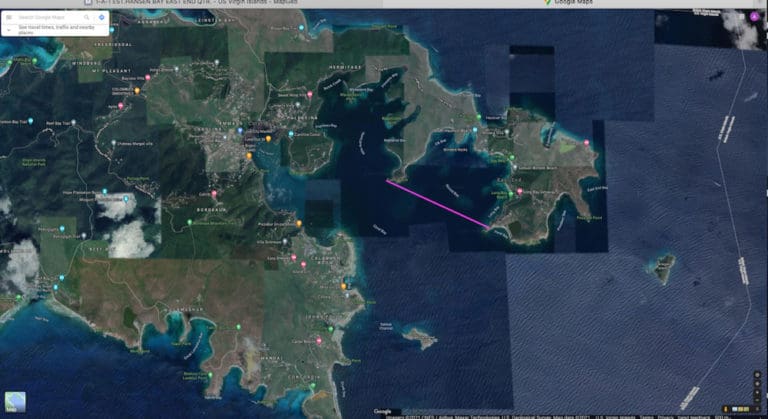Click the orange Colombo smoothies pin
Screen dimensions: 768x419
[x=137, y=91]
